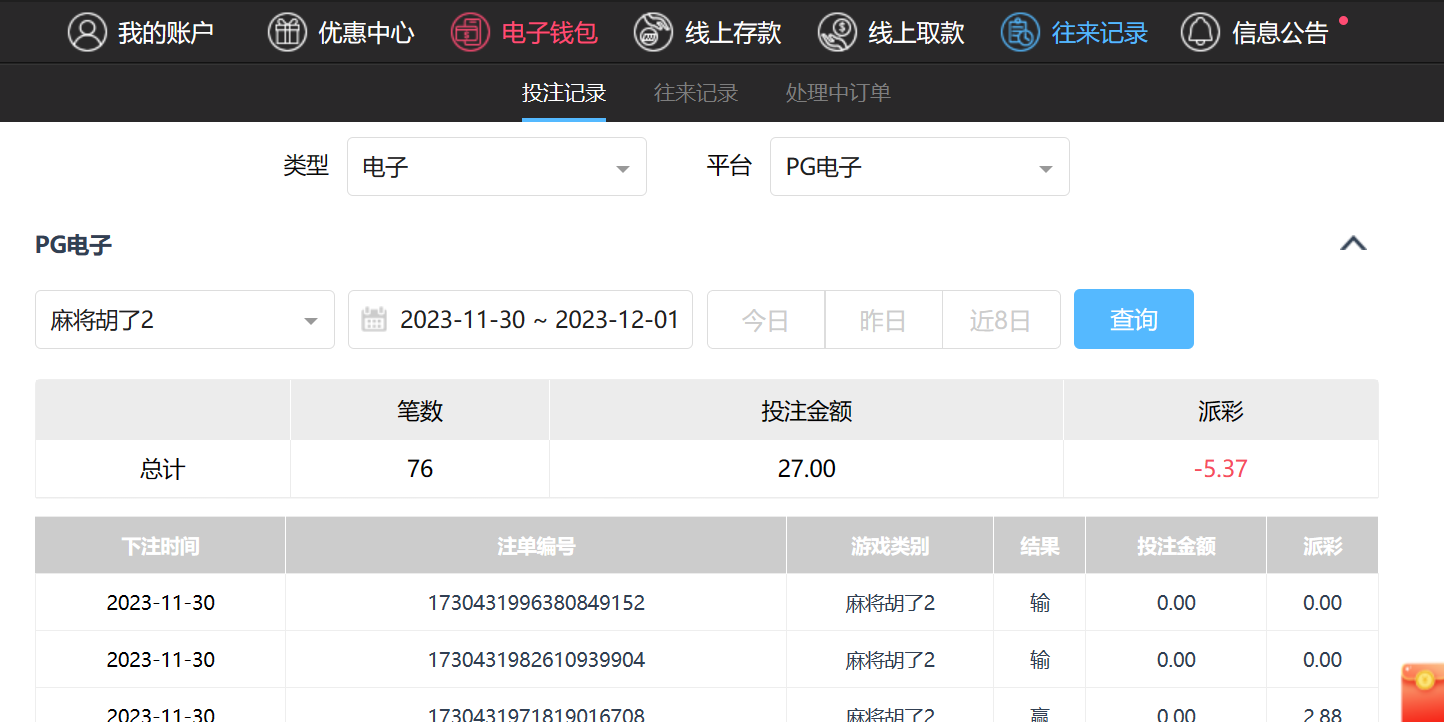Click the calendar icon in date range field
This screenshot has height=722, width=1444.
(x=374, y=320)
